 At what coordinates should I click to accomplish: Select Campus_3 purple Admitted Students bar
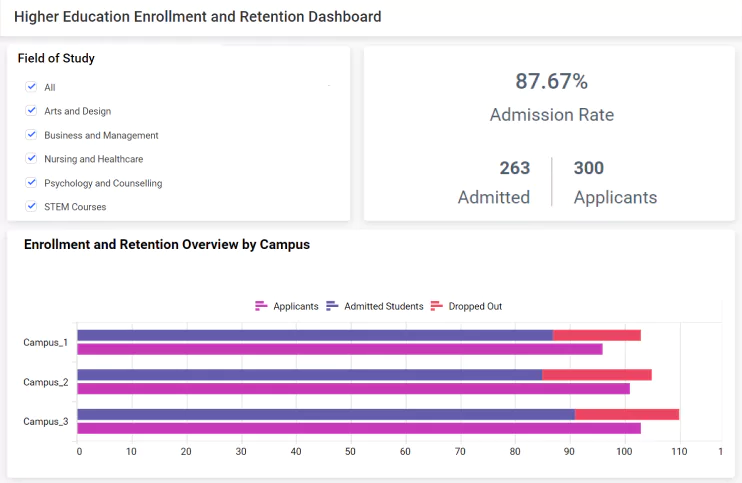pos(325,414)
